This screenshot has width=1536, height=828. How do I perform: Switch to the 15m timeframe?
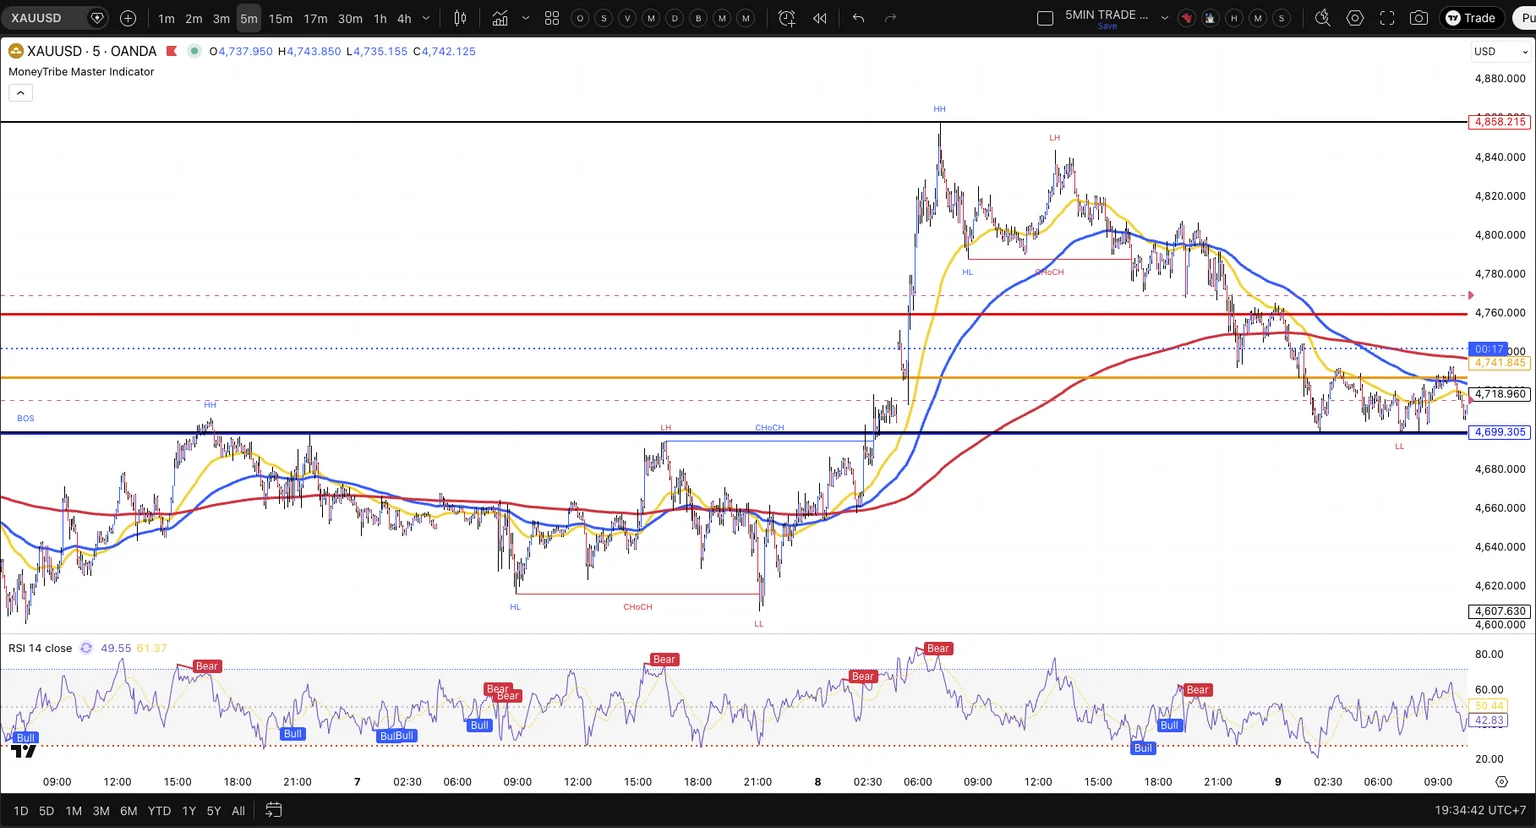pyautogui.click(x=281, y=18)
